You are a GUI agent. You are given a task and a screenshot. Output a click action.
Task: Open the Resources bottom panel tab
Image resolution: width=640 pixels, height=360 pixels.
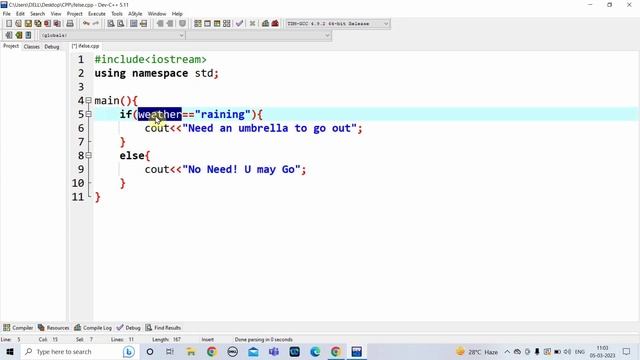coord(53,328)
